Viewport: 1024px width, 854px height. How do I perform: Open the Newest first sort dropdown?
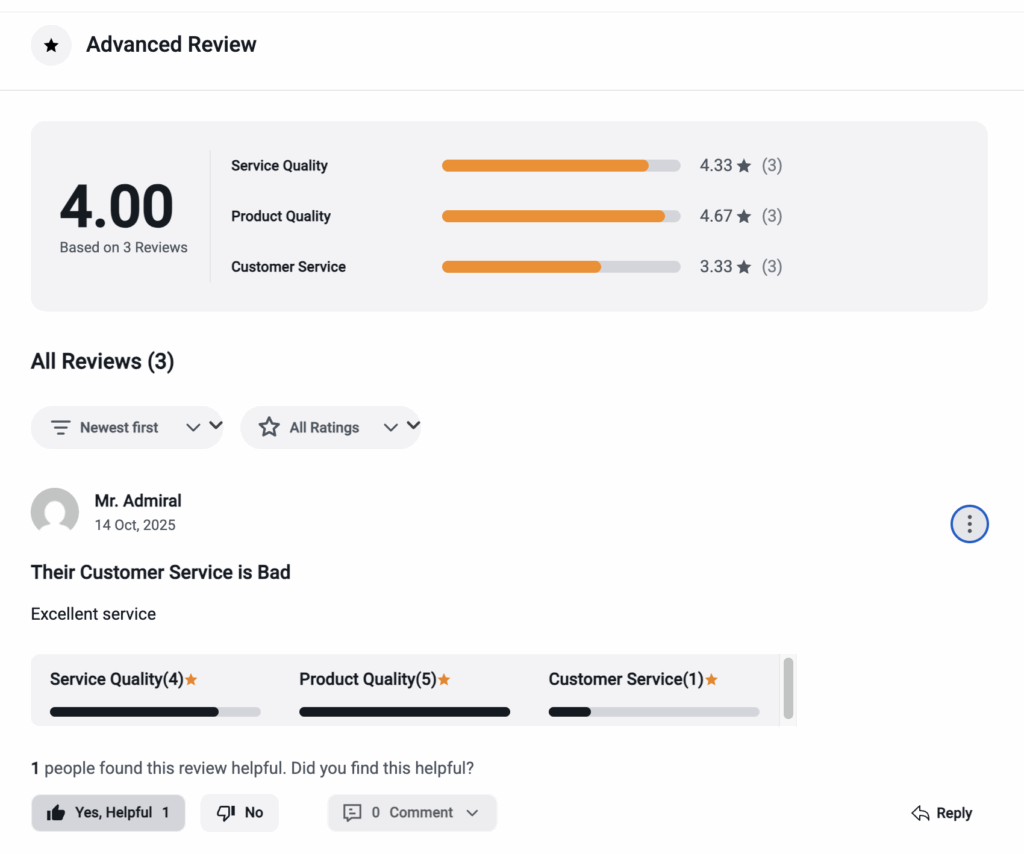tap(127, 428)
